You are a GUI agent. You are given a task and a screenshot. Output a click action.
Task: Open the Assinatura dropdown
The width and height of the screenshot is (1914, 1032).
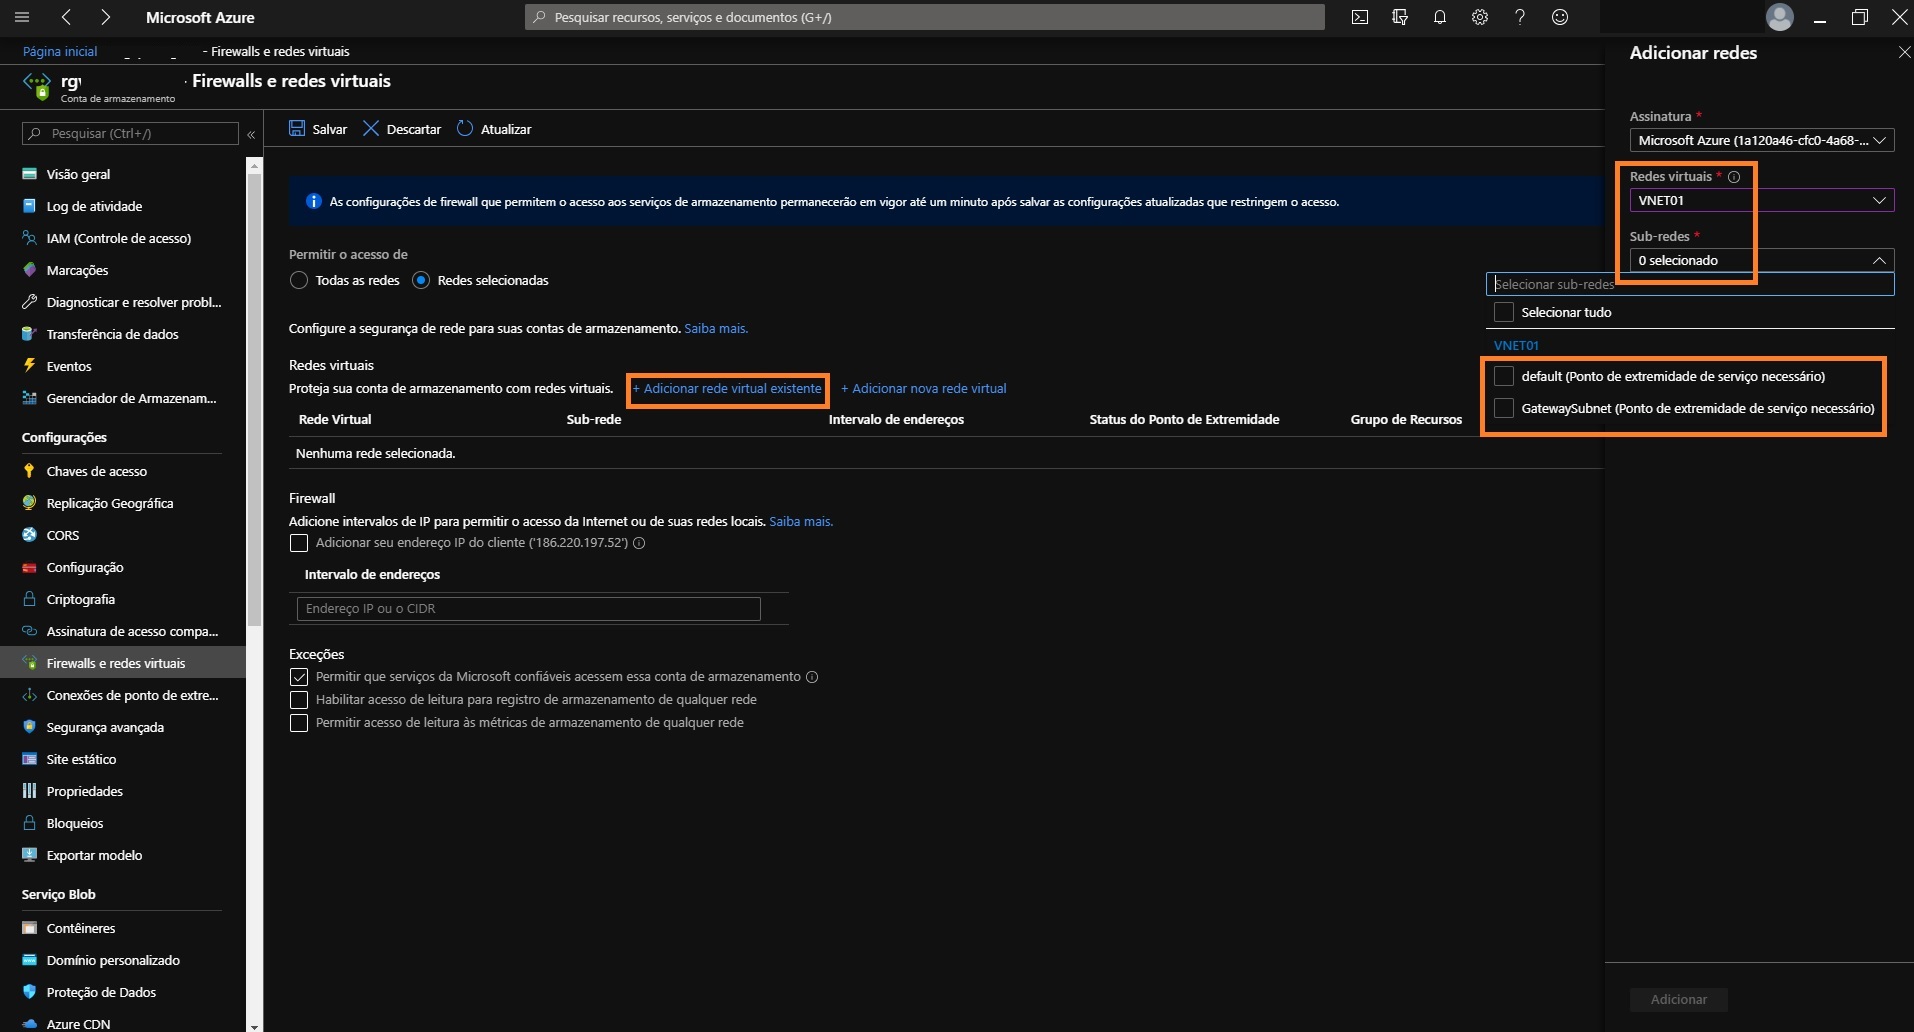[1762, 140]
